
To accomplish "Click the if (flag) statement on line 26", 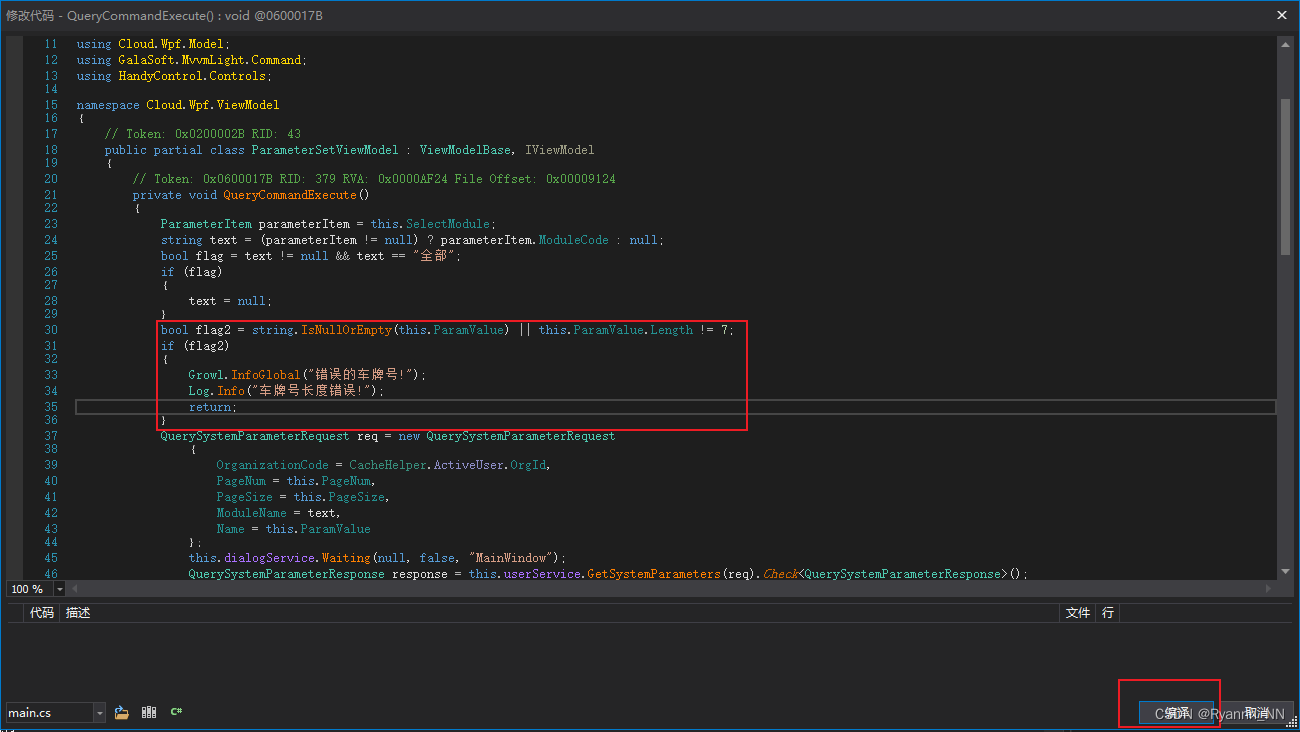I will coord(192,272).
